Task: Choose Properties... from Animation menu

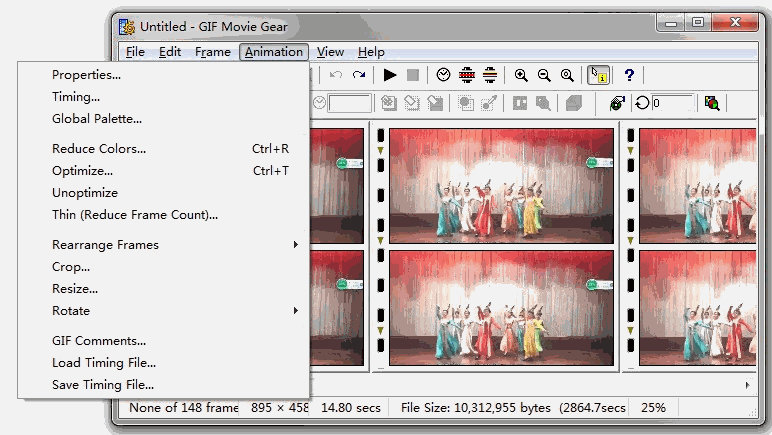Action: tap(163, 75)
